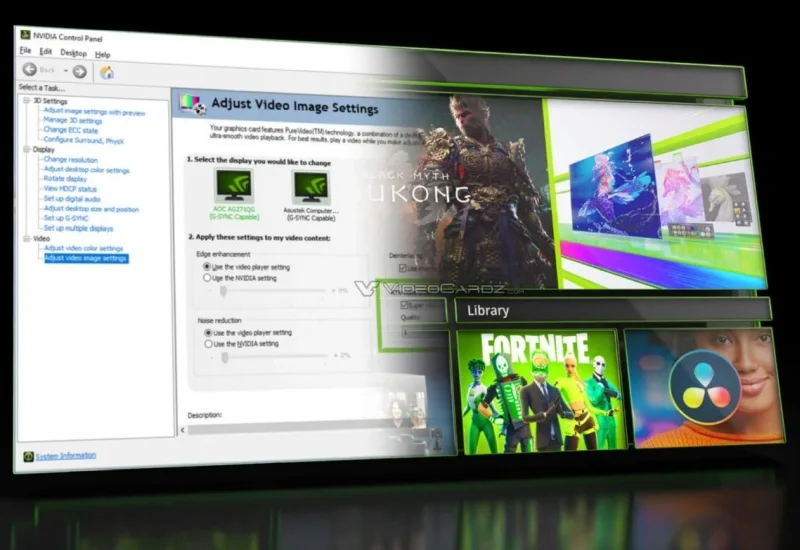Select edge enhancement video player setting radio
The height and width of the screenshot is (550, 800).
click(207, 266)
